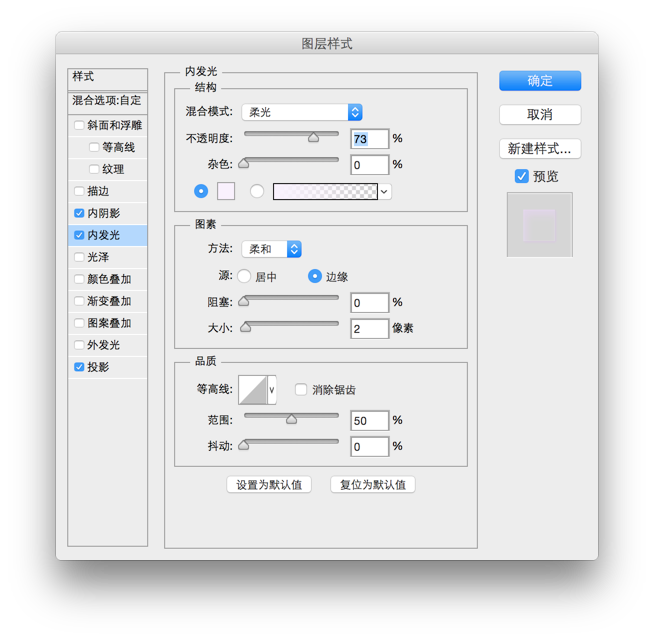Viewport: 654px width, 640px height.
Task: Open 混合模式 dropdown showing 柔光
Action: click(x=302, y=112)
